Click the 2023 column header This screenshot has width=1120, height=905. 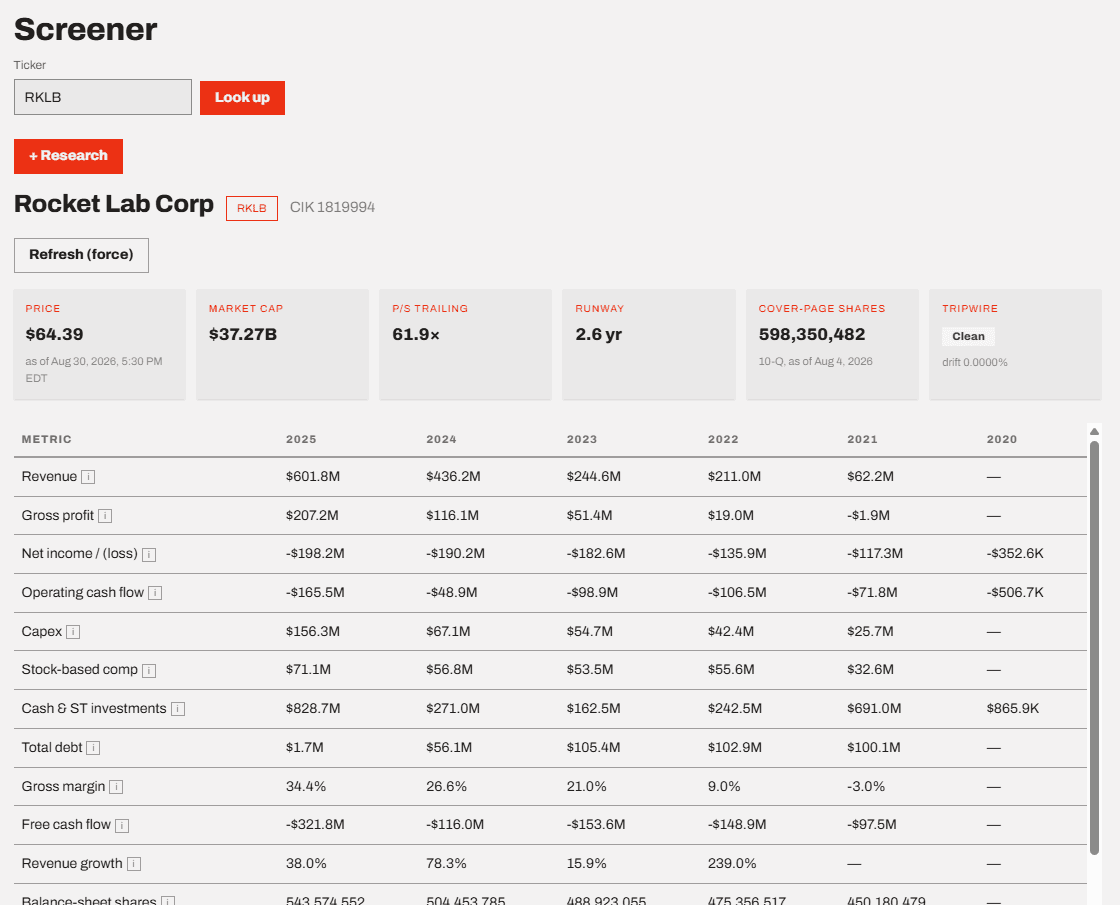tap(581, 439)
